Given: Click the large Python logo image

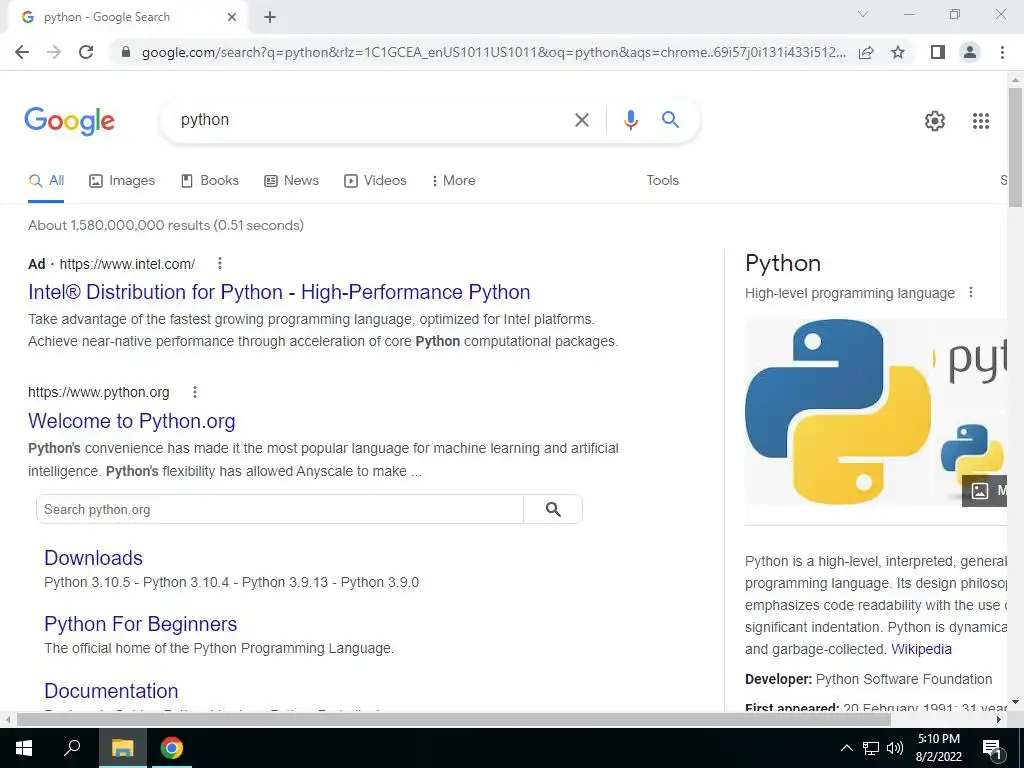Looking at the screenshot, I should [x=838, y=411].
